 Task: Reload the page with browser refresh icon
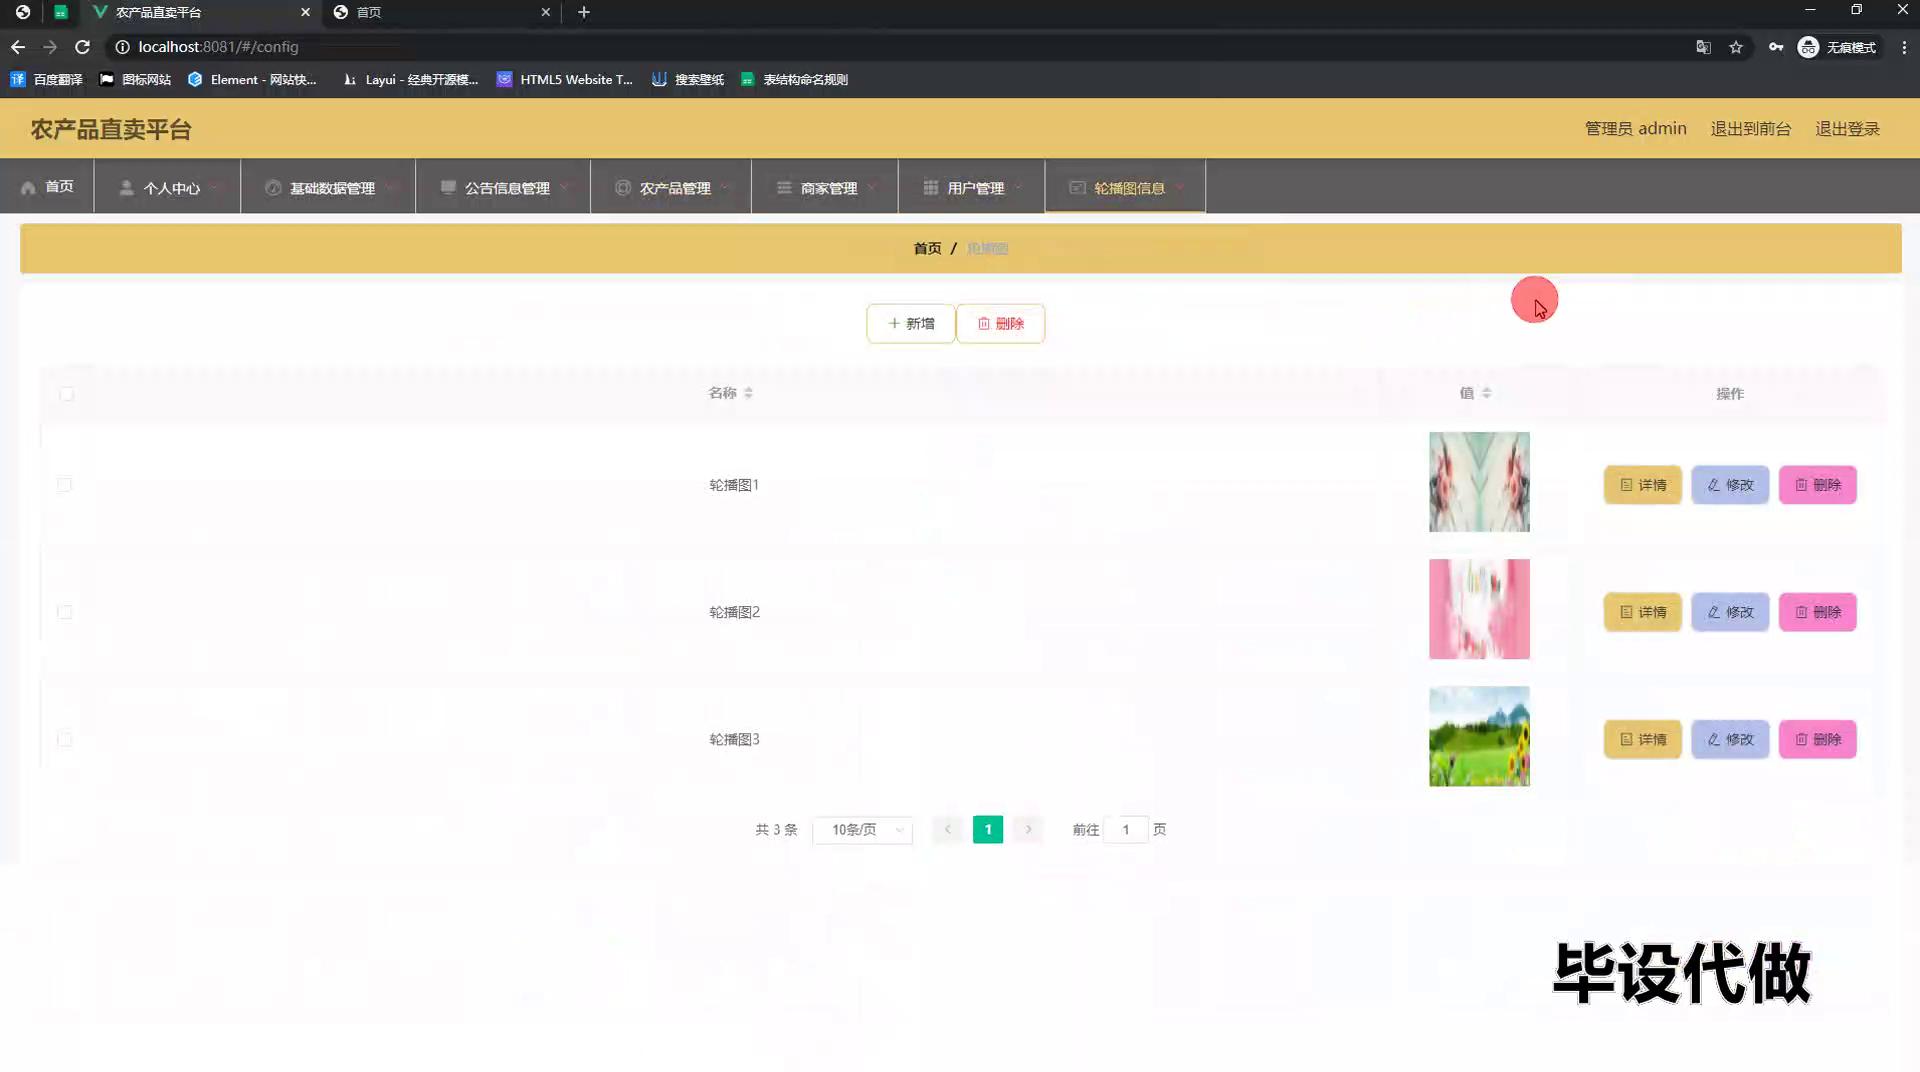tap(82, 47)
